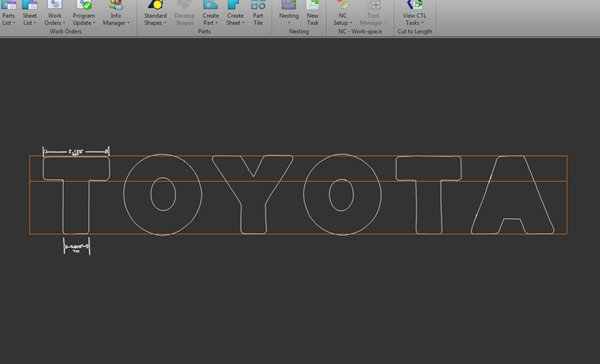This screenshot has width=600, height=364.
Task: Select the second letter T outline
Action: coord(429,195)
